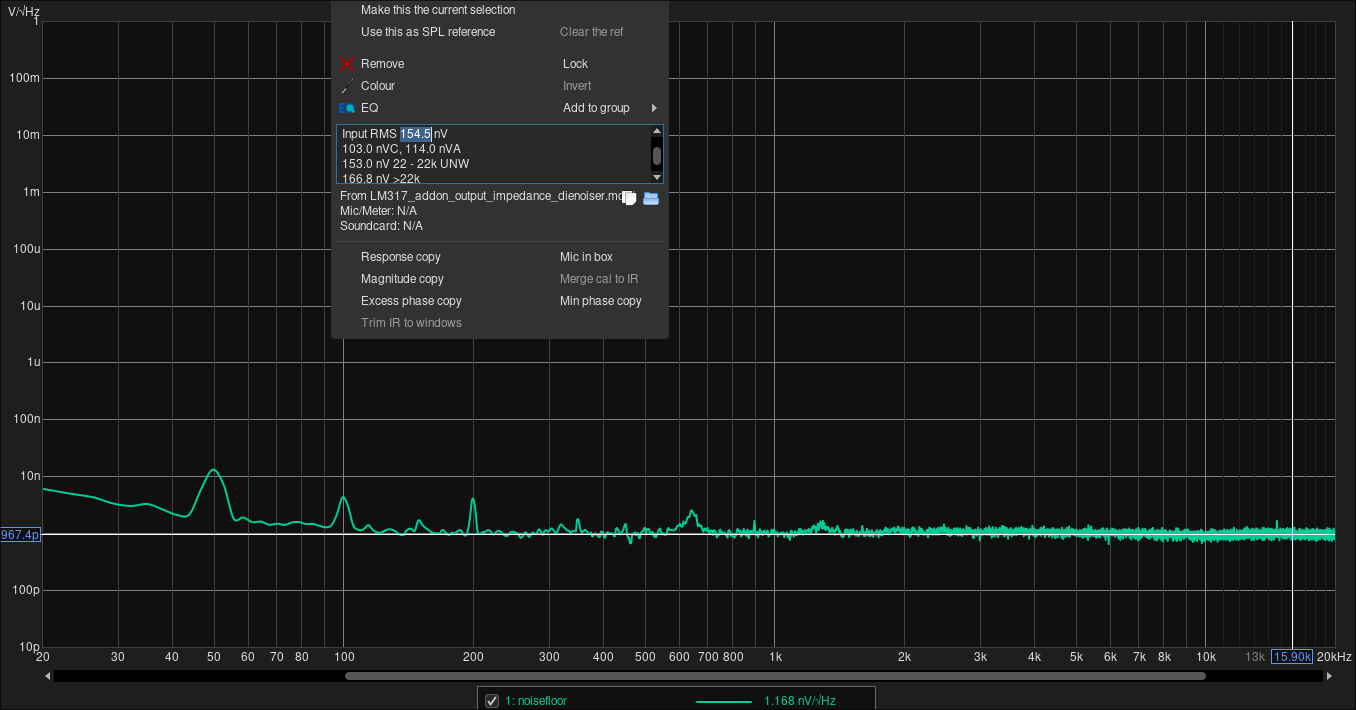
Task: Choose the Colour menu entry
Action: (378, 86)
